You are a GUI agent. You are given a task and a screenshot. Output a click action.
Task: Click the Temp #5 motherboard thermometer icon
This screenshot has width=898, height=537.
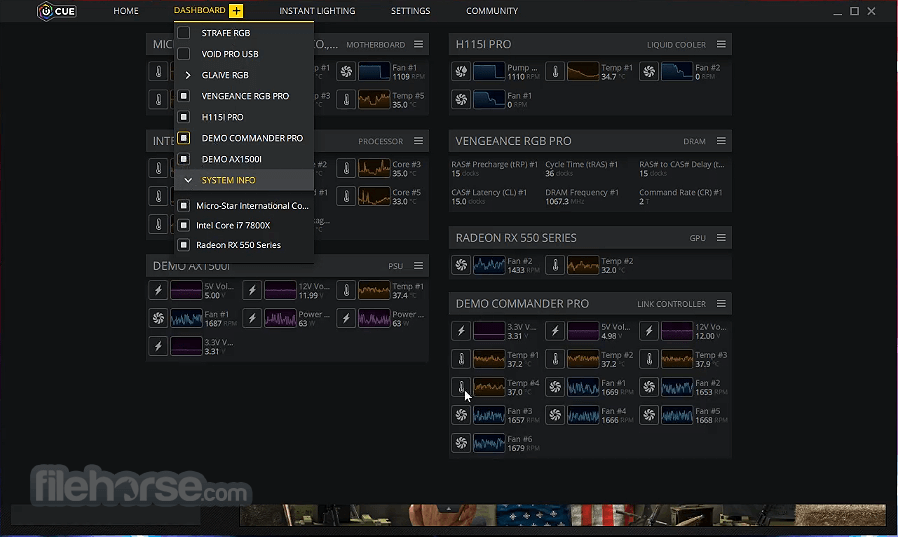pyautogui.click(x=346, y=100)
